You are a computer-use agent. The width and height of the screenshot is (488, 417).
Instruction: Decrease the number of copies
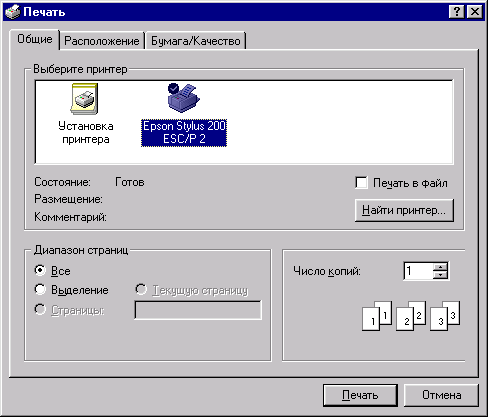click(x=441, y=275)
